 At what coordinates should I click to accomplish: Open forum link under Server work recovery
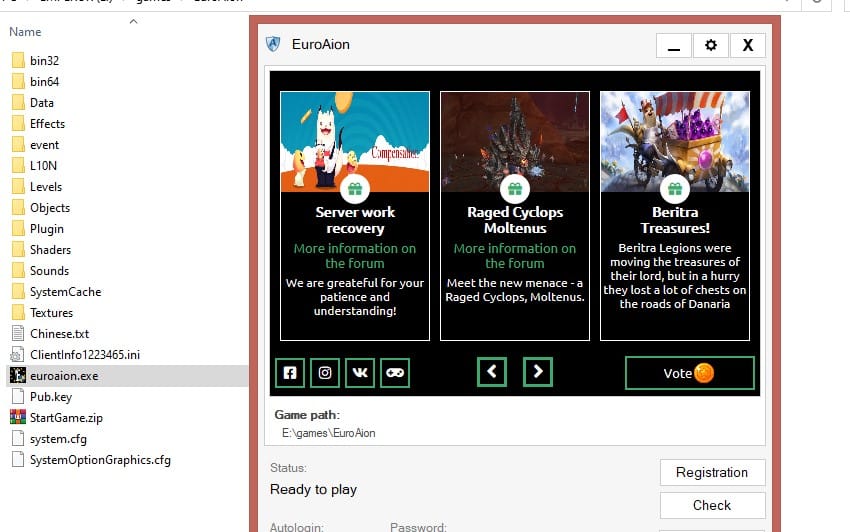point(355,256)
